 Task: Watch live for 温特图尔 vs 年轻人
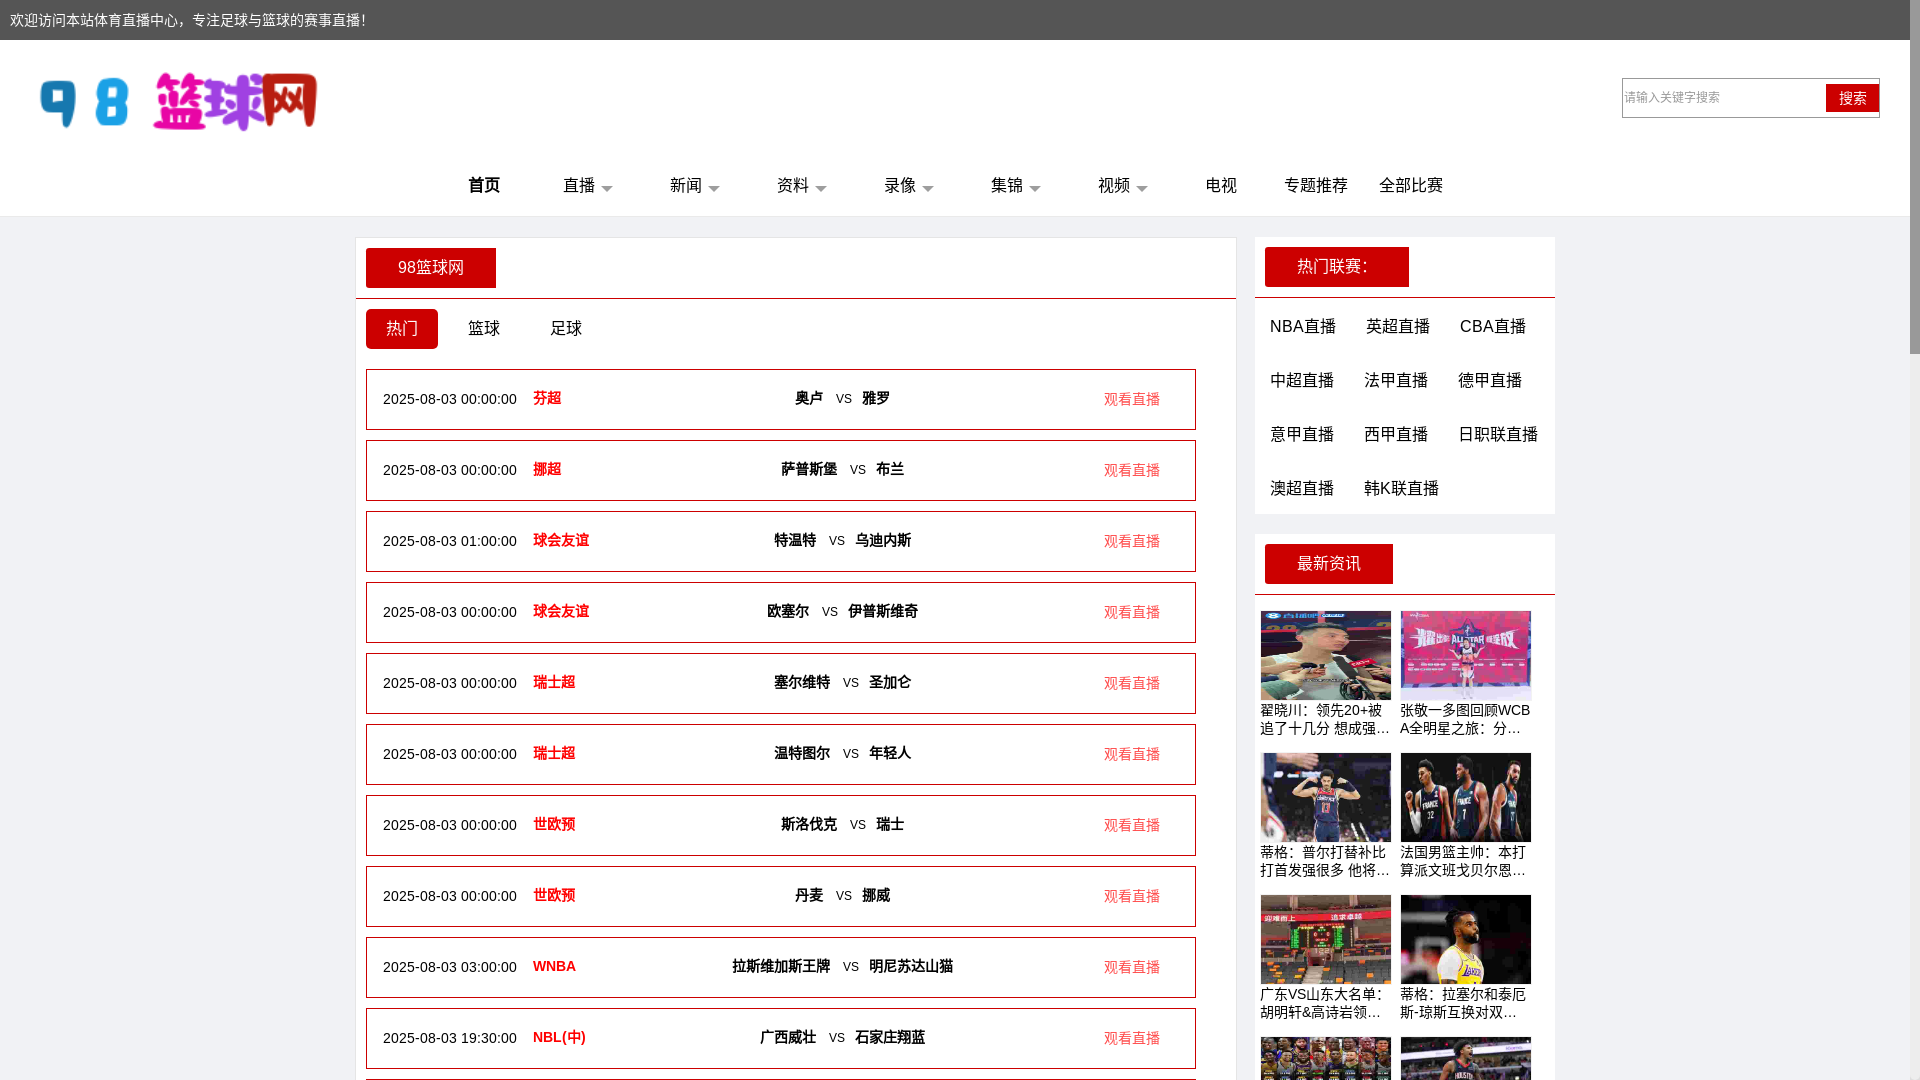tap(1132, 755)
